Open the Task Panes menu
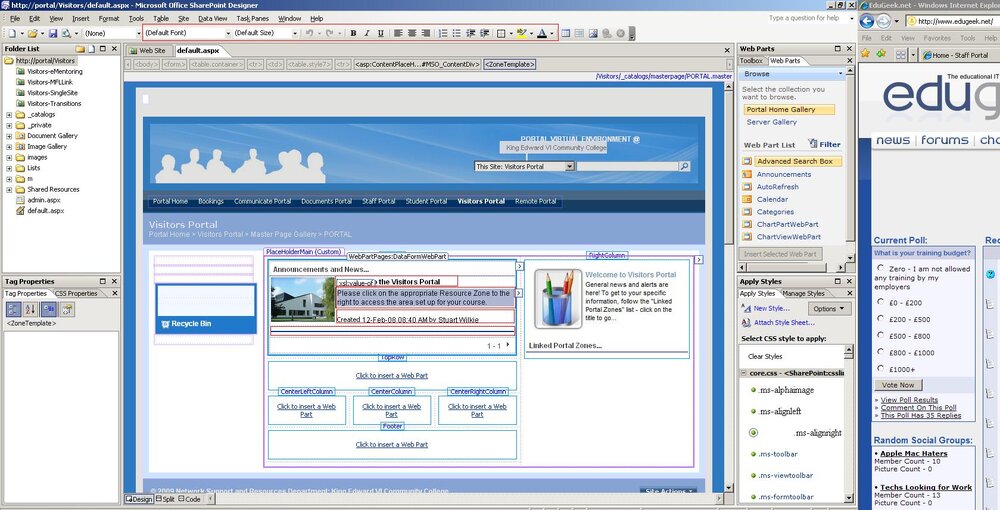Image resolution: width=1000 pixels, height=510 pixels. pyautogui.click(x=253, y=18)
